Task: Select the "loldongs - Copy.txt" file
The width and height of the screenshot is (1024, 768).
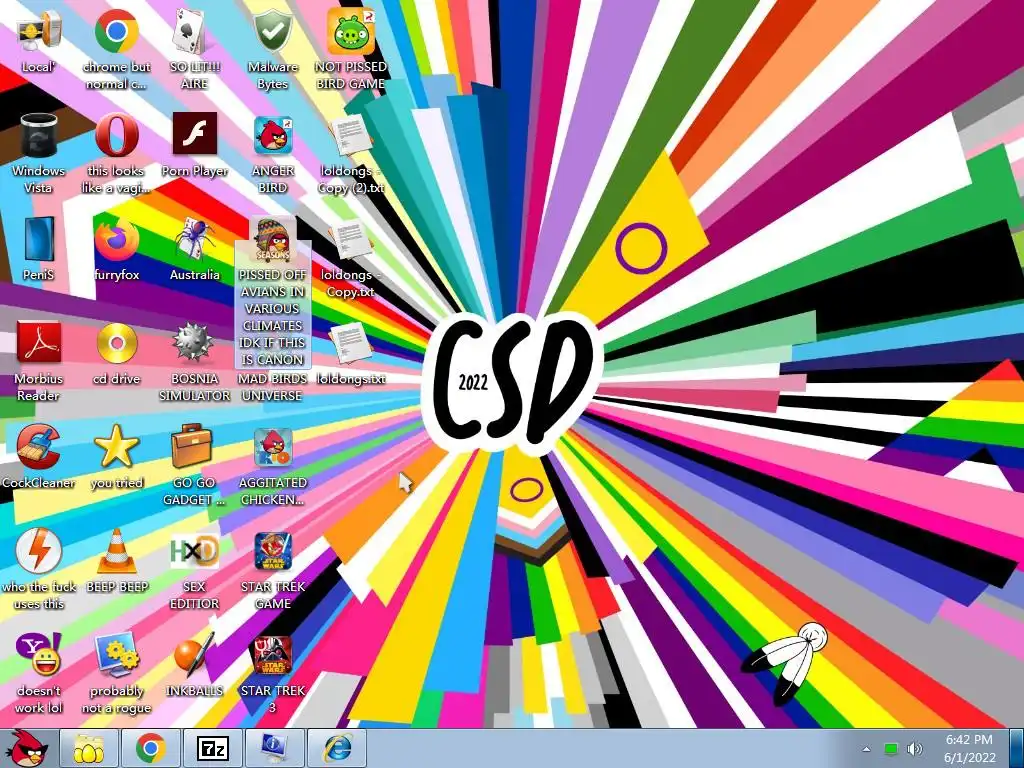Action: (351, 240)
